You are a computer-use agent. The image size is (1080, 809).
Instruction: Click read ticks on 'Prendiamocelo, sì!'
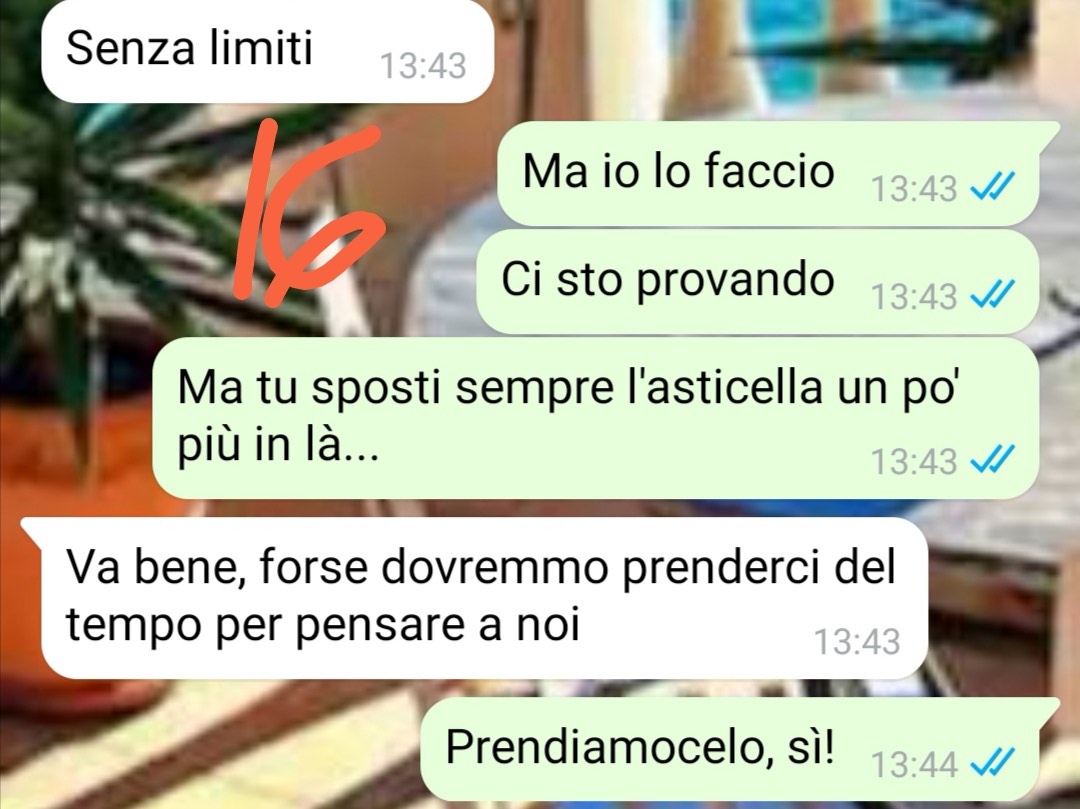(992, 761)
